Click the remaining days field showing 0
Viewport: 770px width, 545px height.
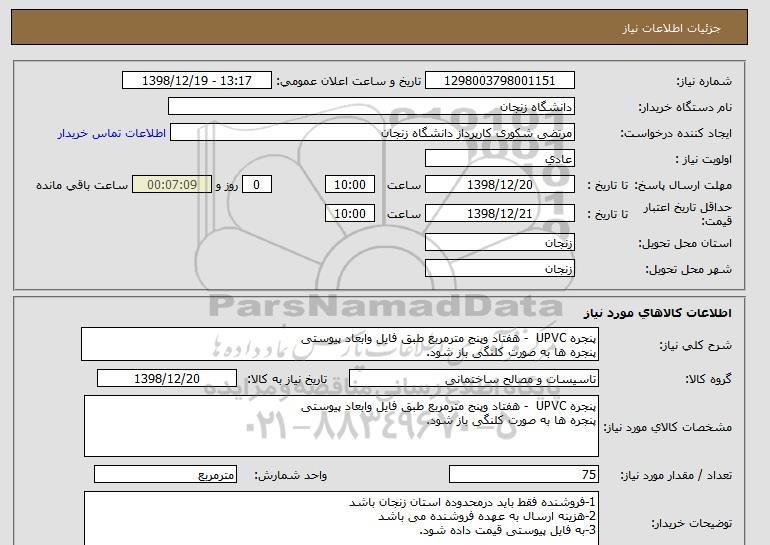[256, 185]
